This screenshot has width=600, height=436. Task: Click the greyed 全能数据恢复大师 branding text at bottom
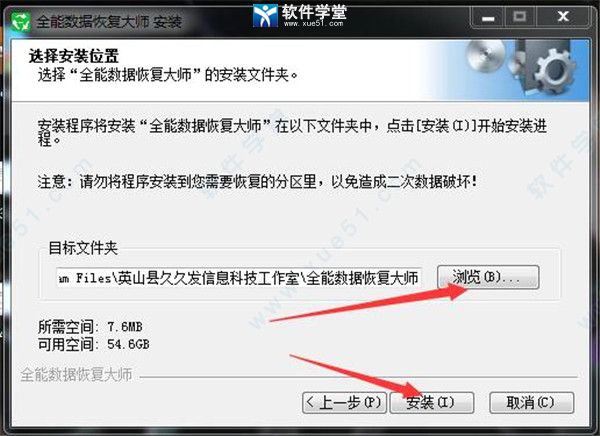coord(77,374)
